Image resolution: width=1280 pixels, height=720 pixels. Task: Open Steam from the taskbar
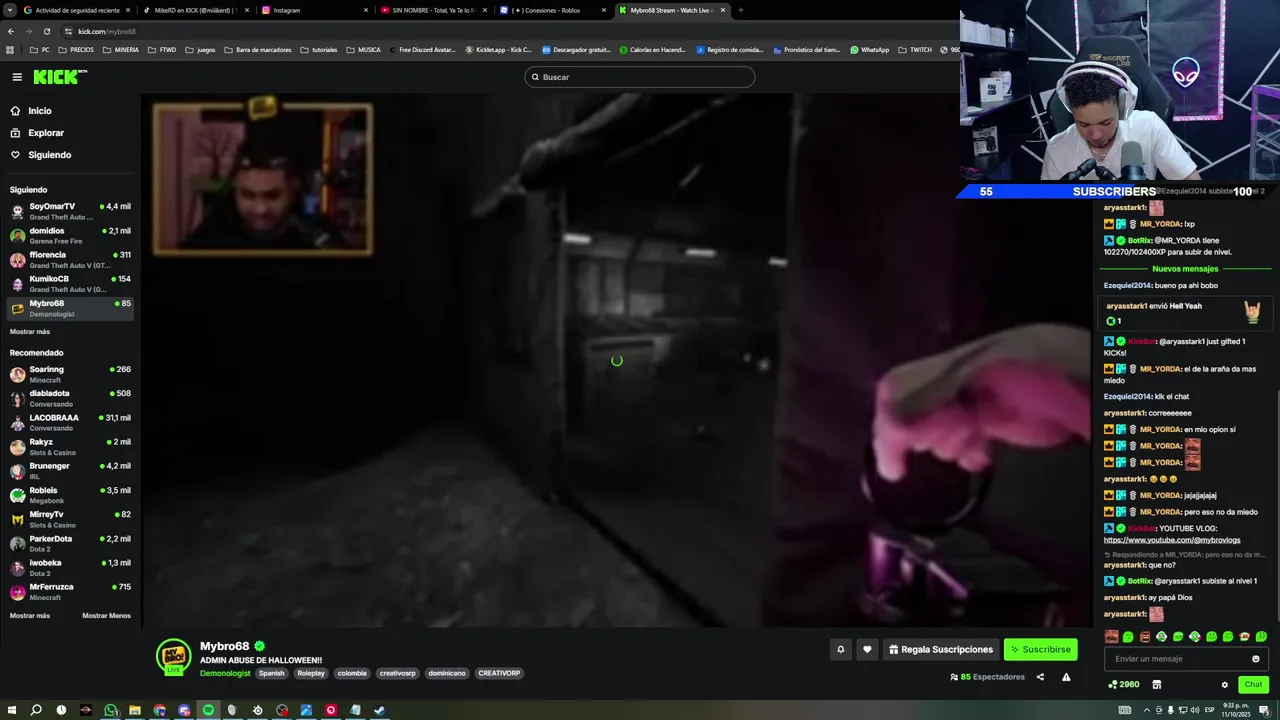[x=379, y=710]
